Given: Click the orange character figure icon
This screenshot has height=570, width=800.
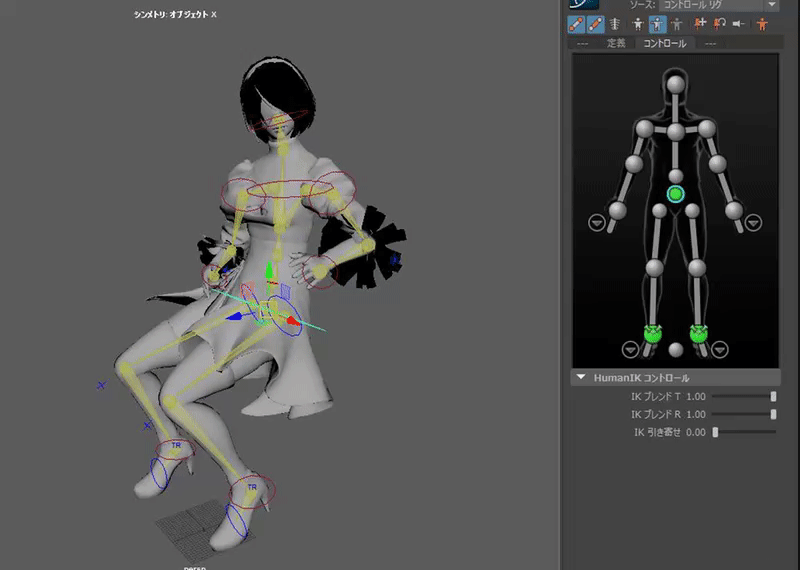Looking at the screenshot, I should (762, 23).
